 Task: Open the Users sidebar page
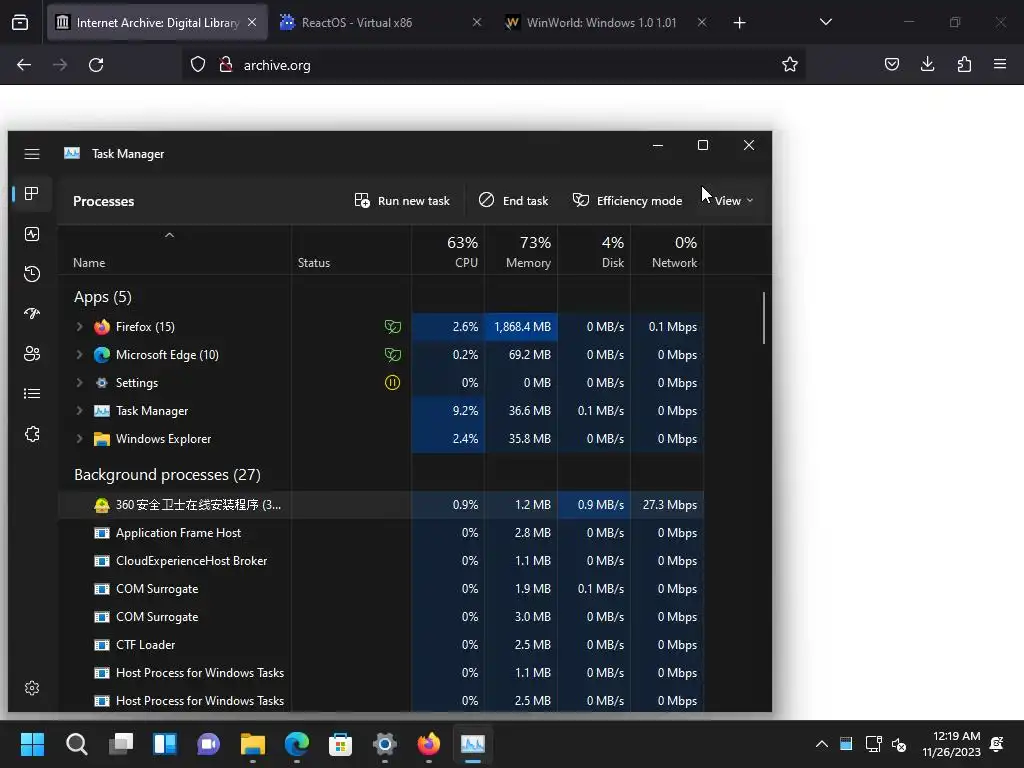pos(32,353)
